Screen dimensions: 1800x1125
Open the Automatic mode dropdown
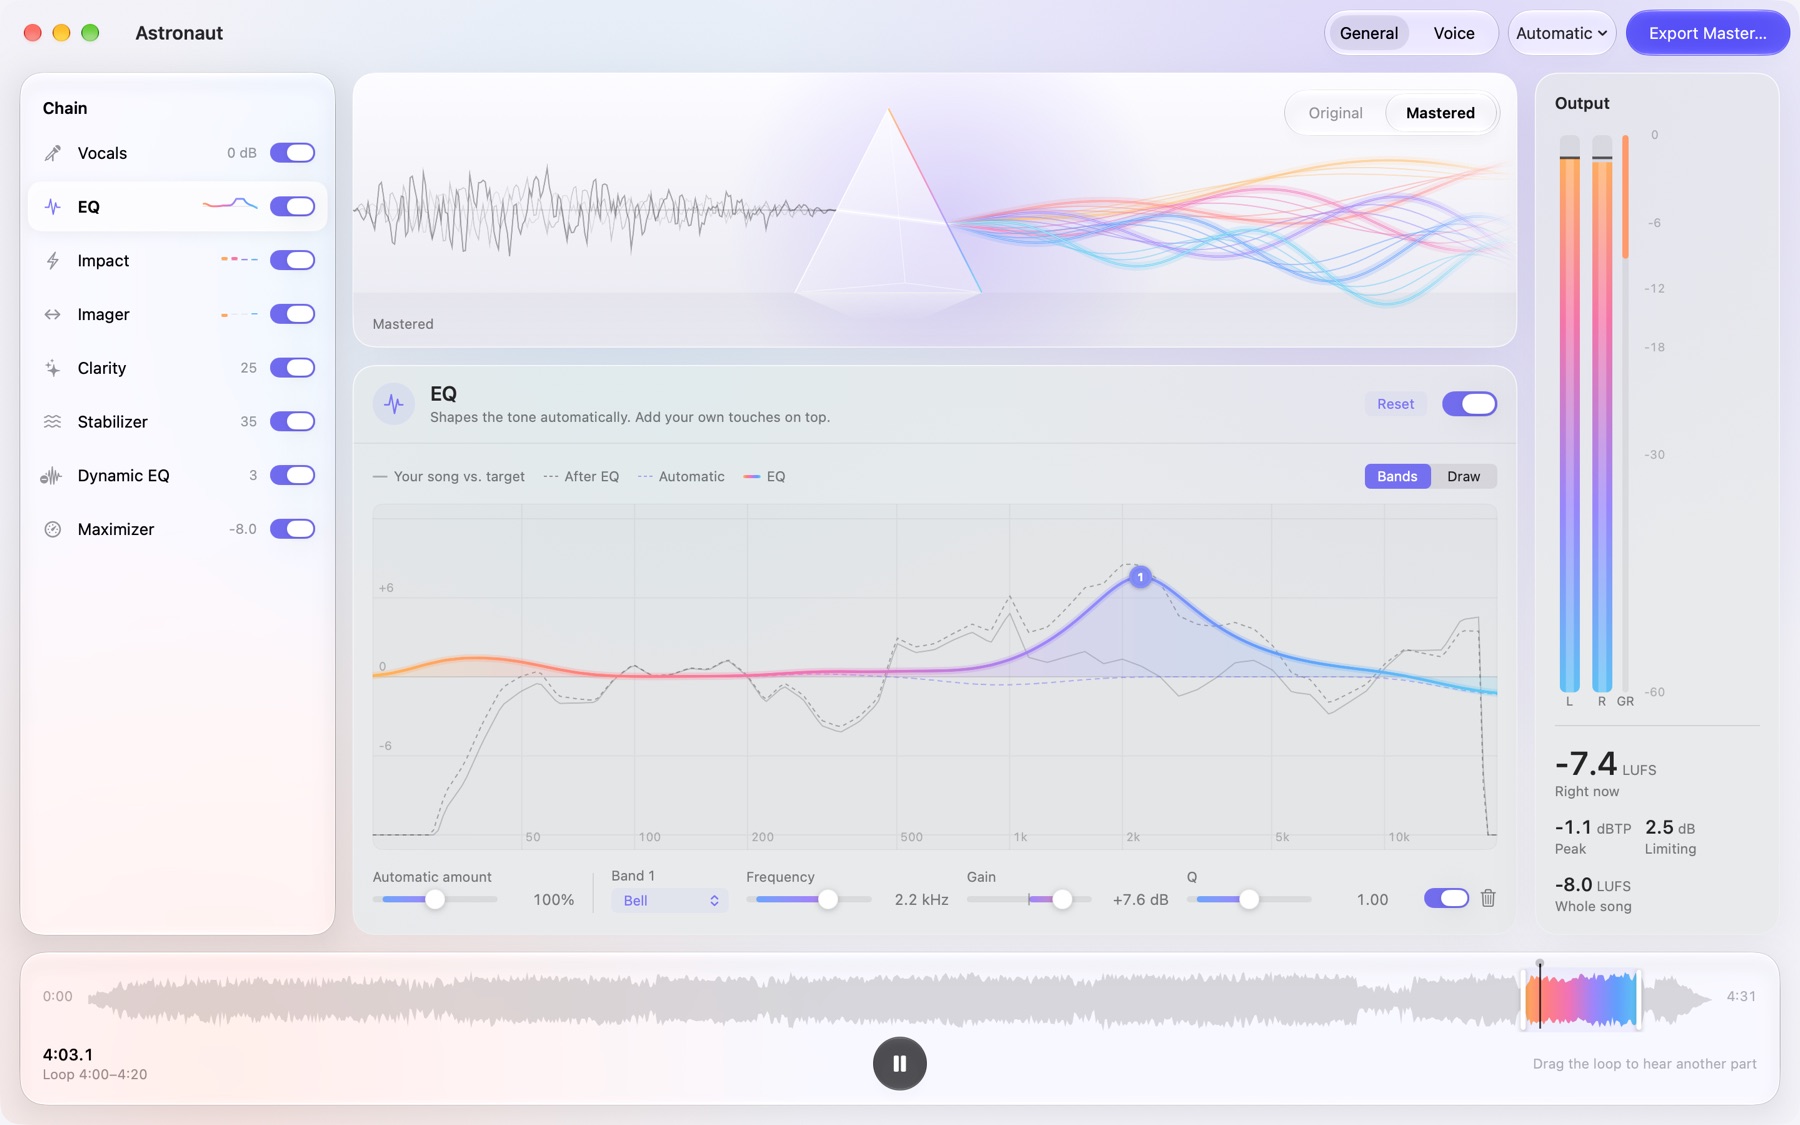tap(1561, 33)
